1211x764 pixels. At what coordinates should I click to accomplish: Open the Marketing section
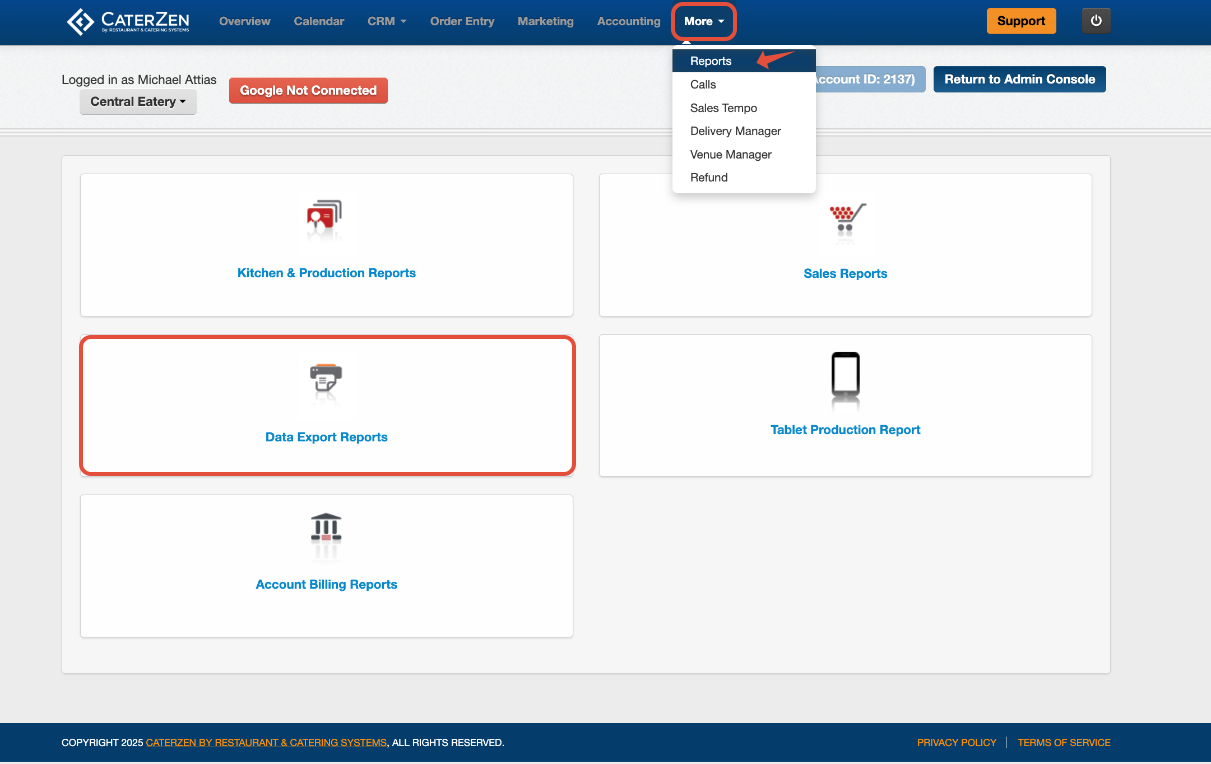coord(546,21)
